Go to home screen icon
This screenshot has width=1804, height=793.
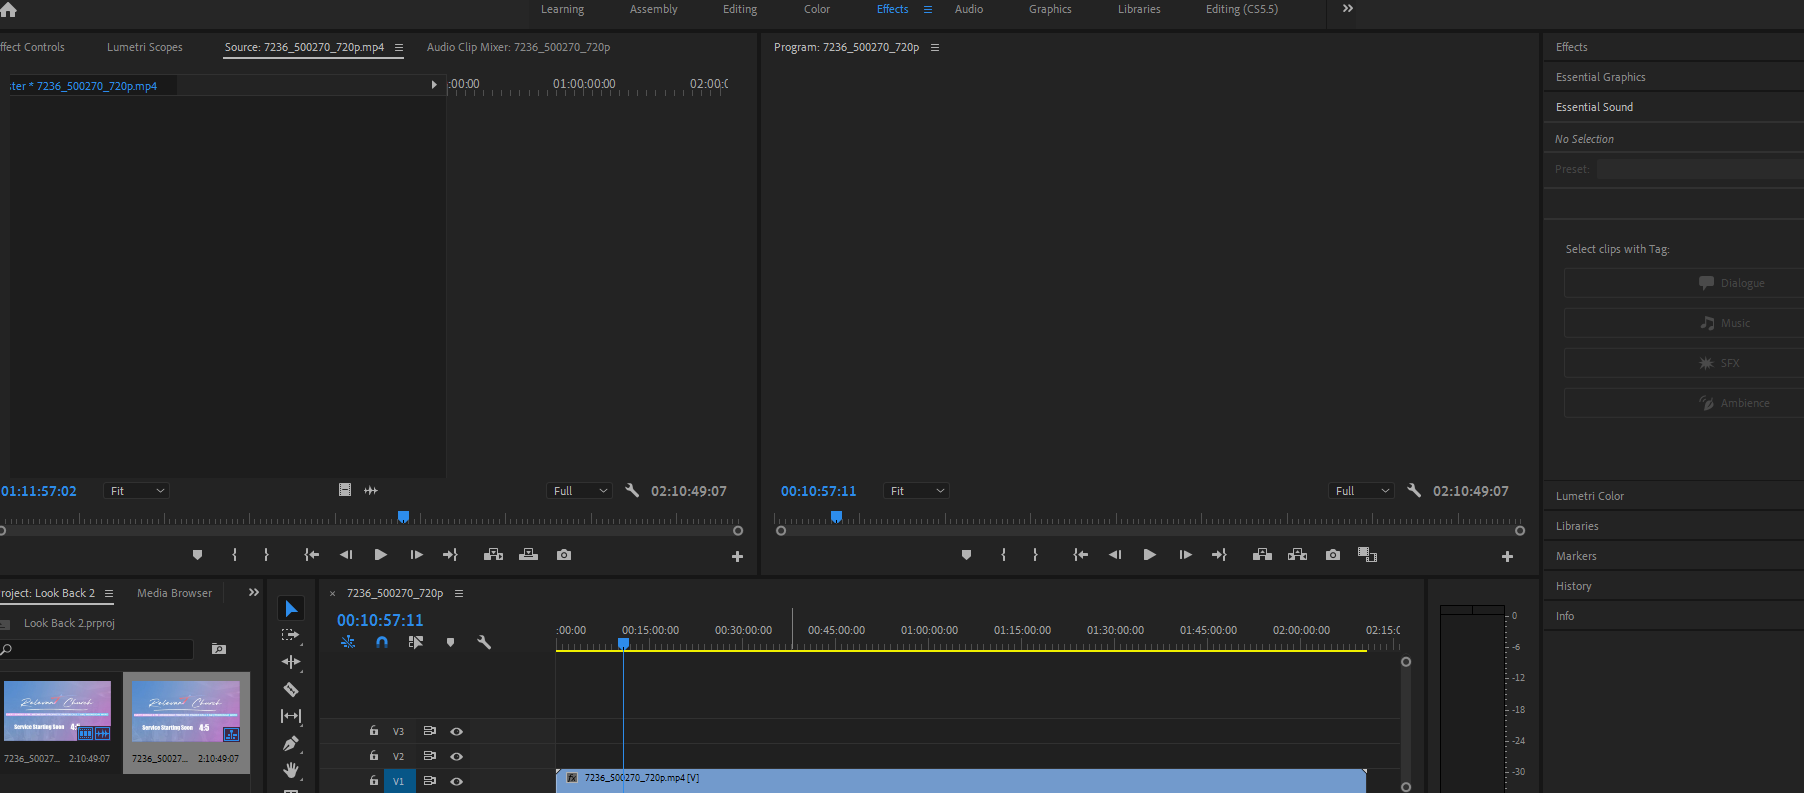click(9, 9)
